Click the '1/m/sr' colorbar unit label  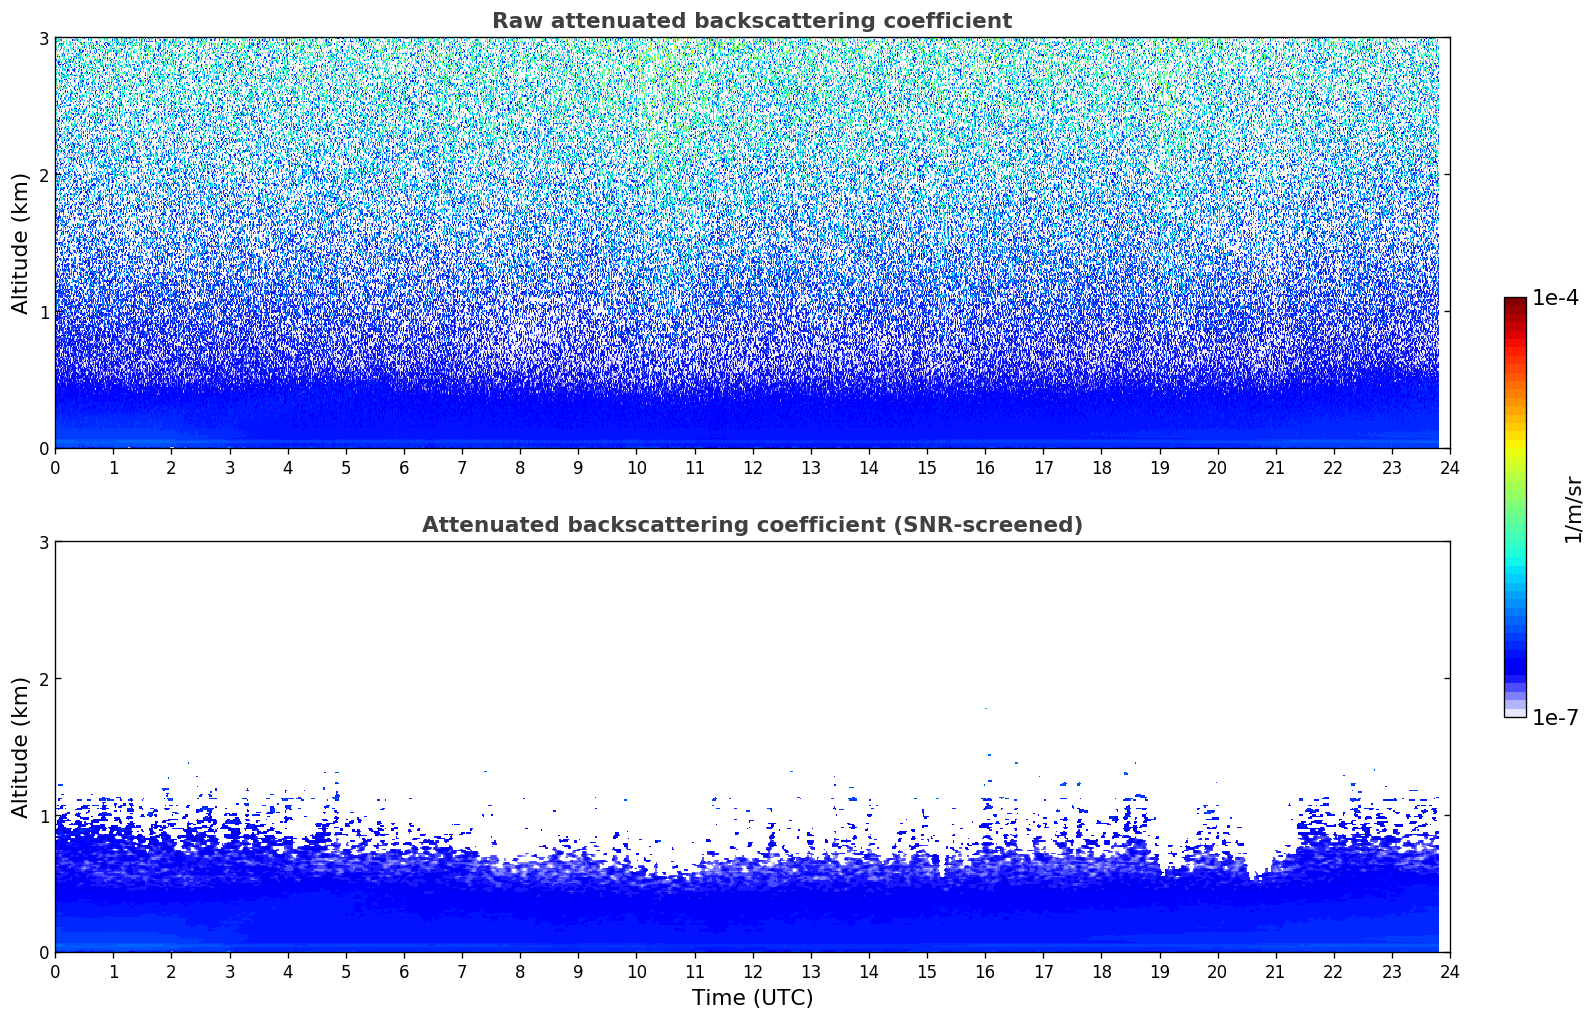1573,509
